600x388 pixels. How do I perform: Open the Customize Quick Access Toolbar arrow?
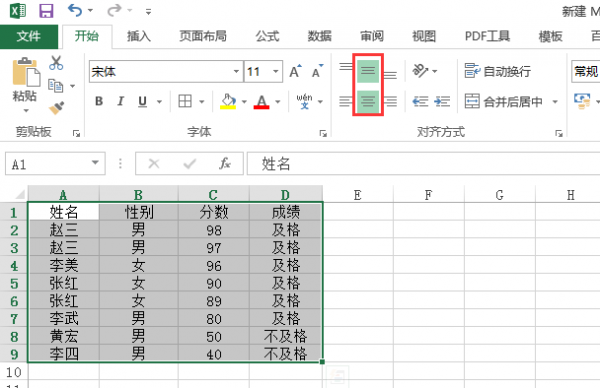tap(148, 12)
